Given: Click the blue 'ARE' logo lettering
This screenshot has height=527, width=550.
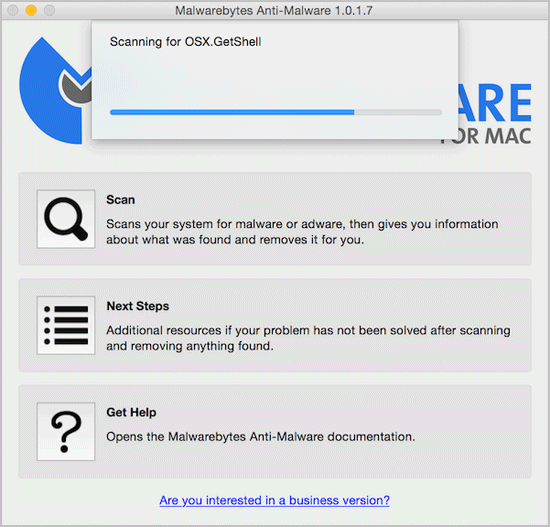Looking at the screenshot, I should (x=495, y=103).
